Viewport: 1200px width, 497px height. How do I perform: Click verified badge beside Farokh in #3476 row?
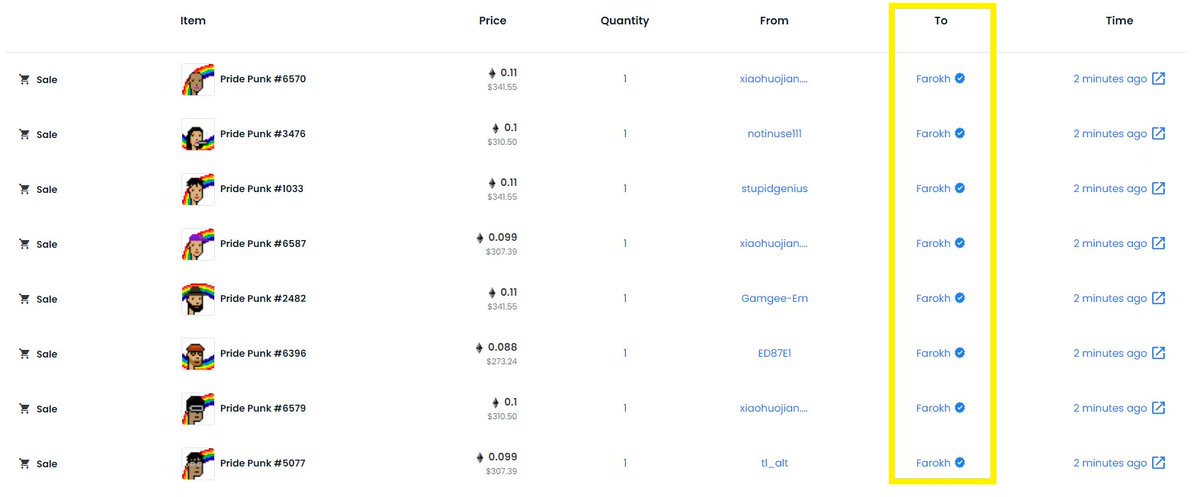[960, 133]
